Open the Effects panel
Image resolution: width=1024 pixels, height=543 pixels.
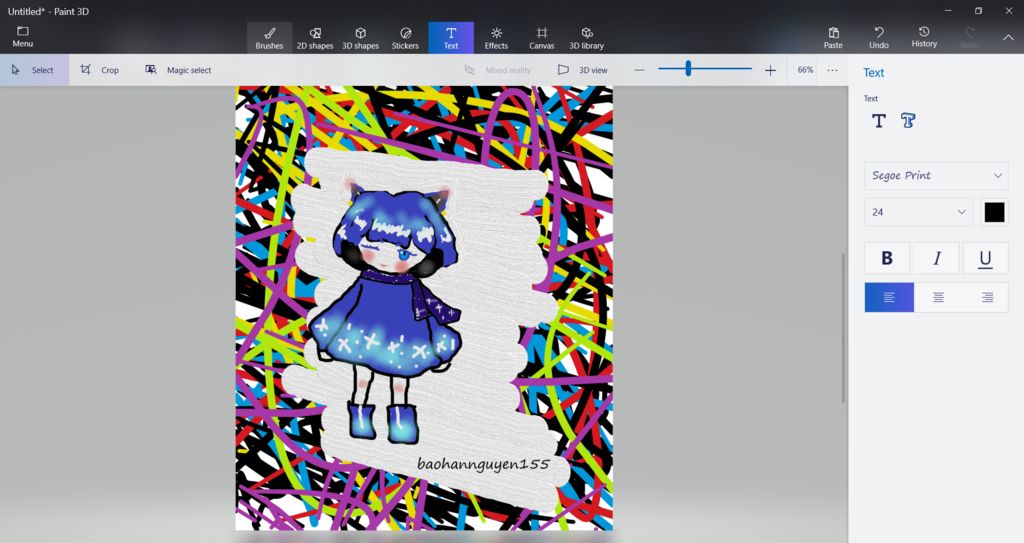[x=496, y=38]
